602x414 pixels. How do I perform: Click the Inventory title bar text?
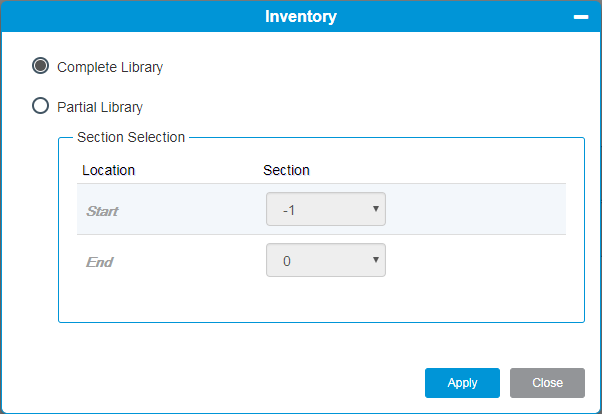301,17
